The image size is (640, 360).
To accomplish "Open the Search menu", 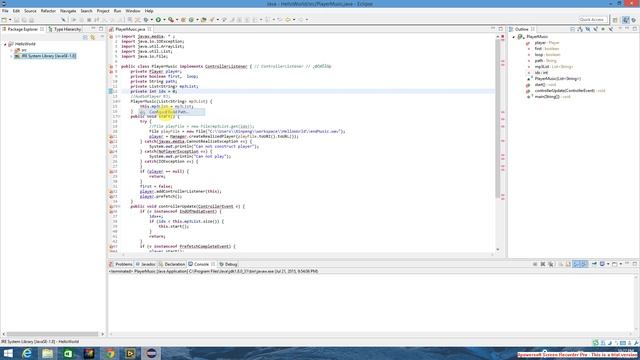I will coord(86,11).
